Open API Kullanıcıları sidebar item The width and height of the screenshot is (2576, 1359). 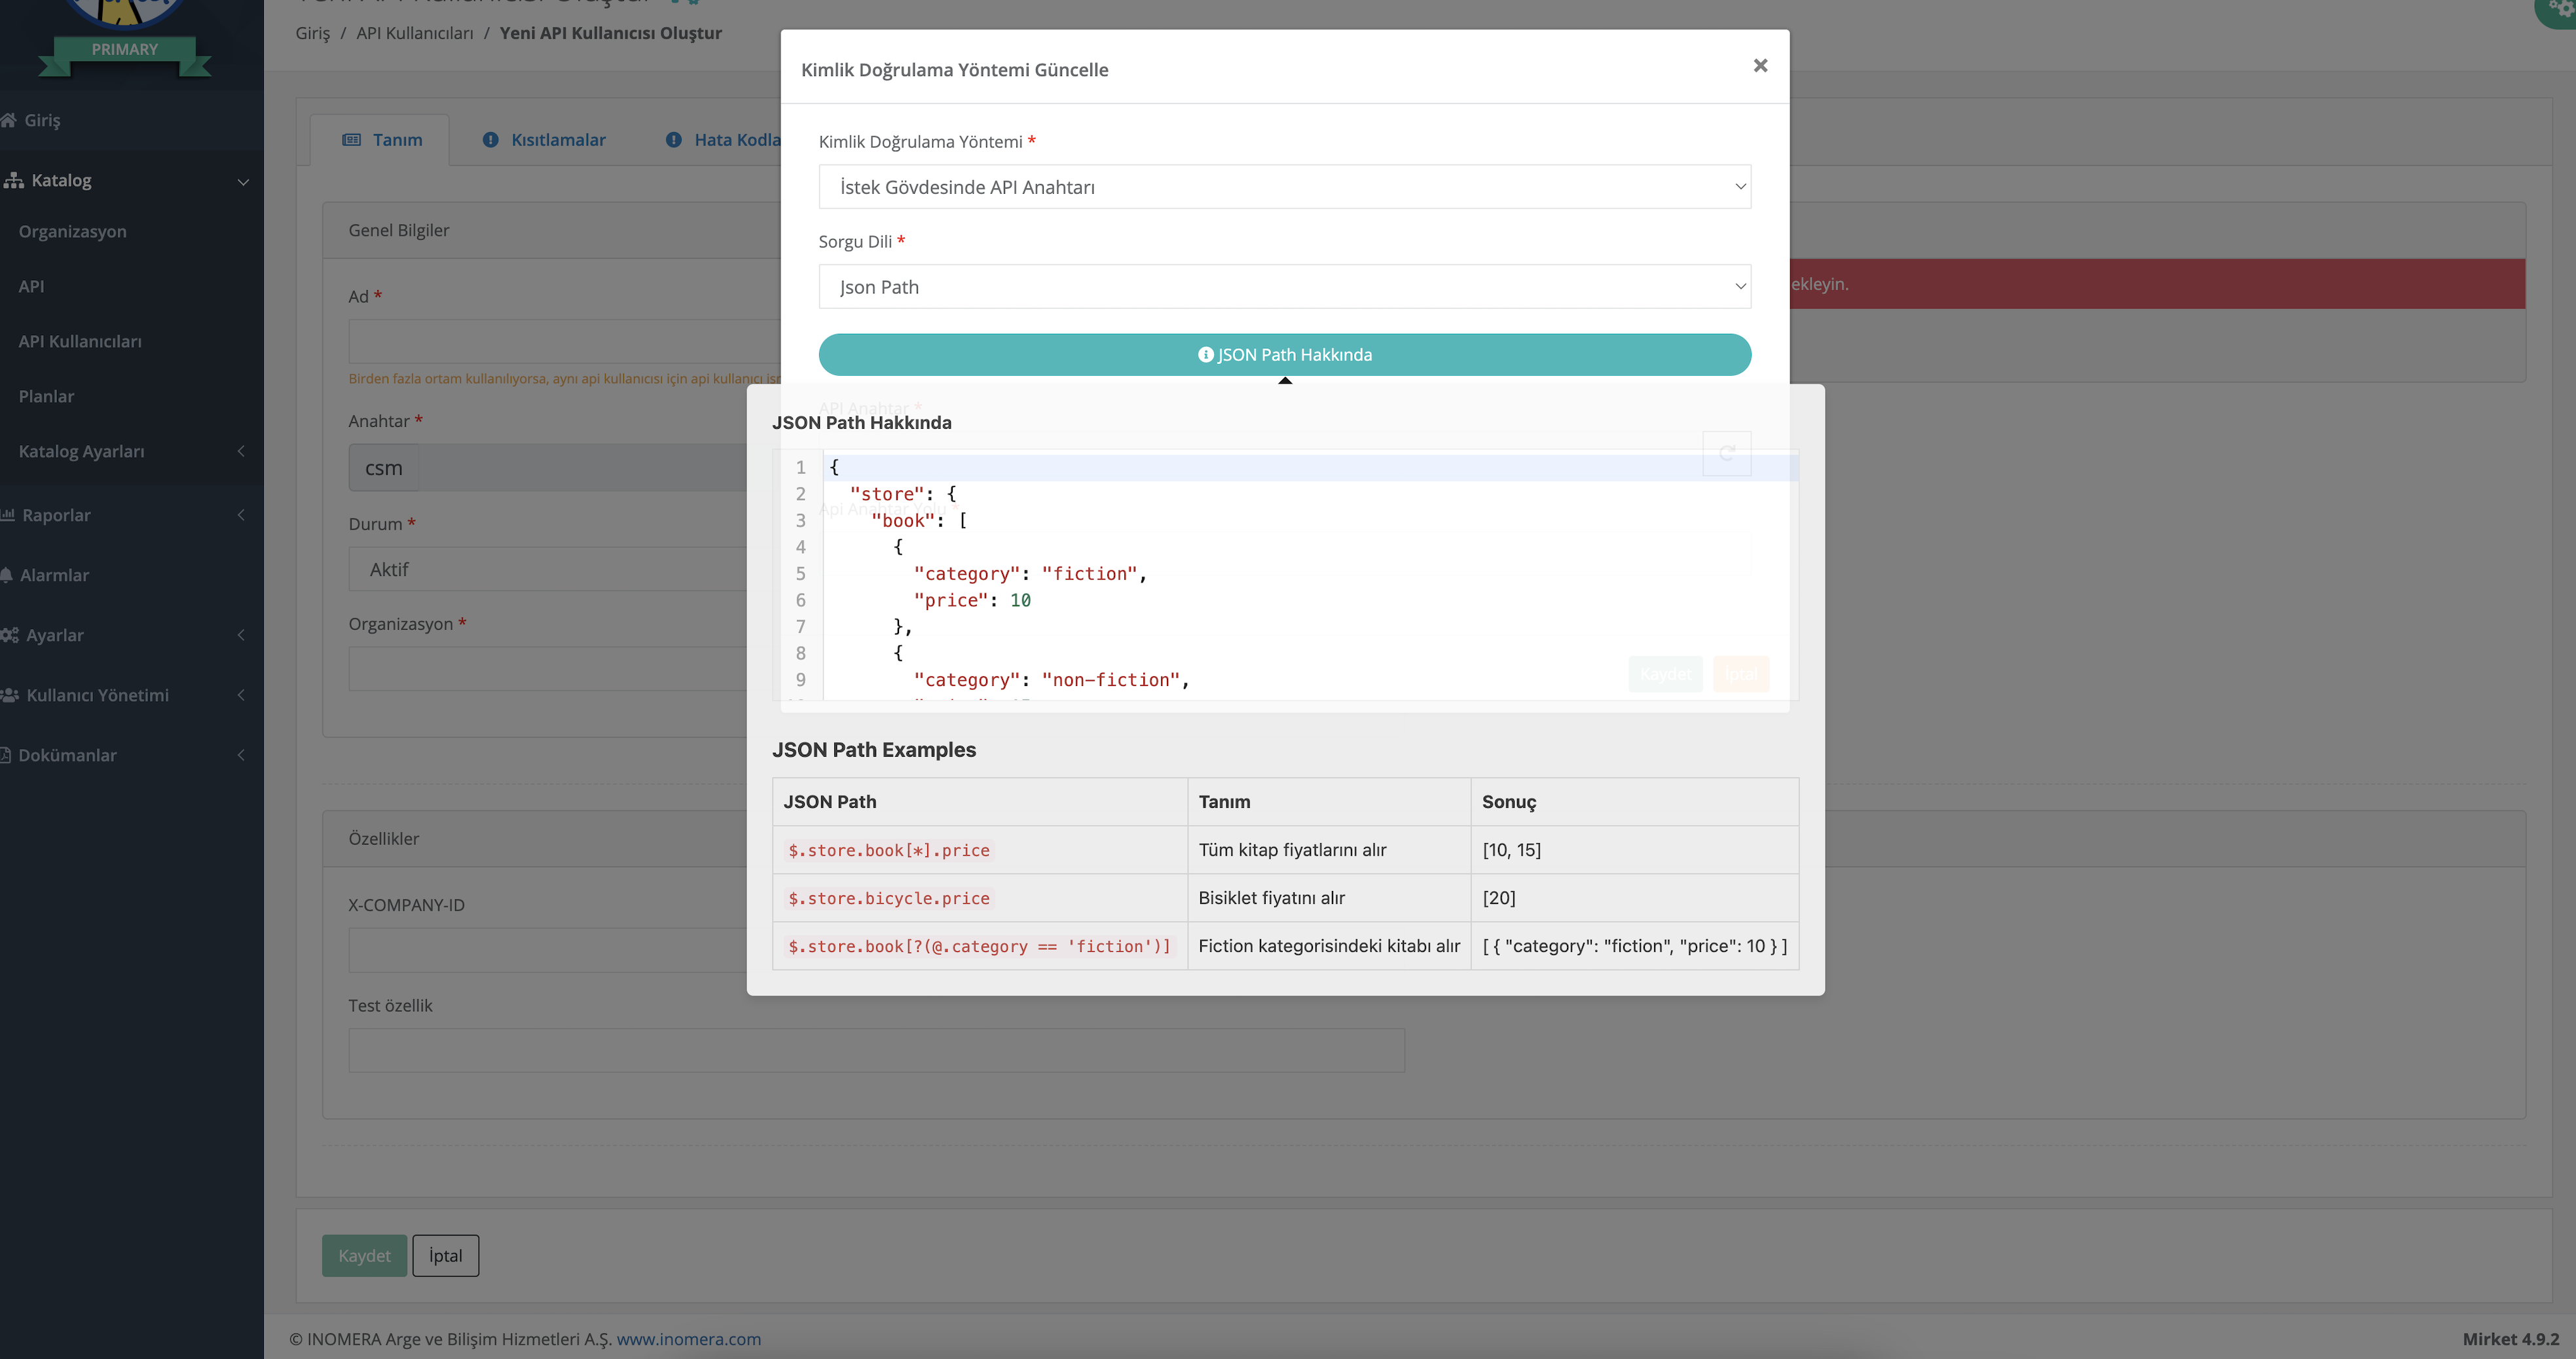[x=80, y=341]
